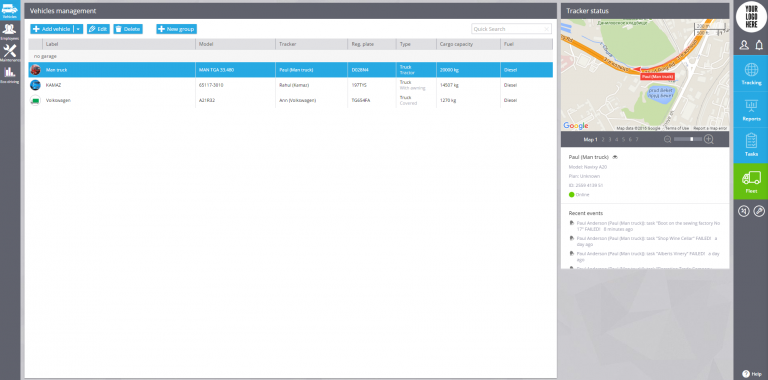This screenshot has height=380, width=768.
Task: Click the round wrench settings icon
Action: (759, 211)
